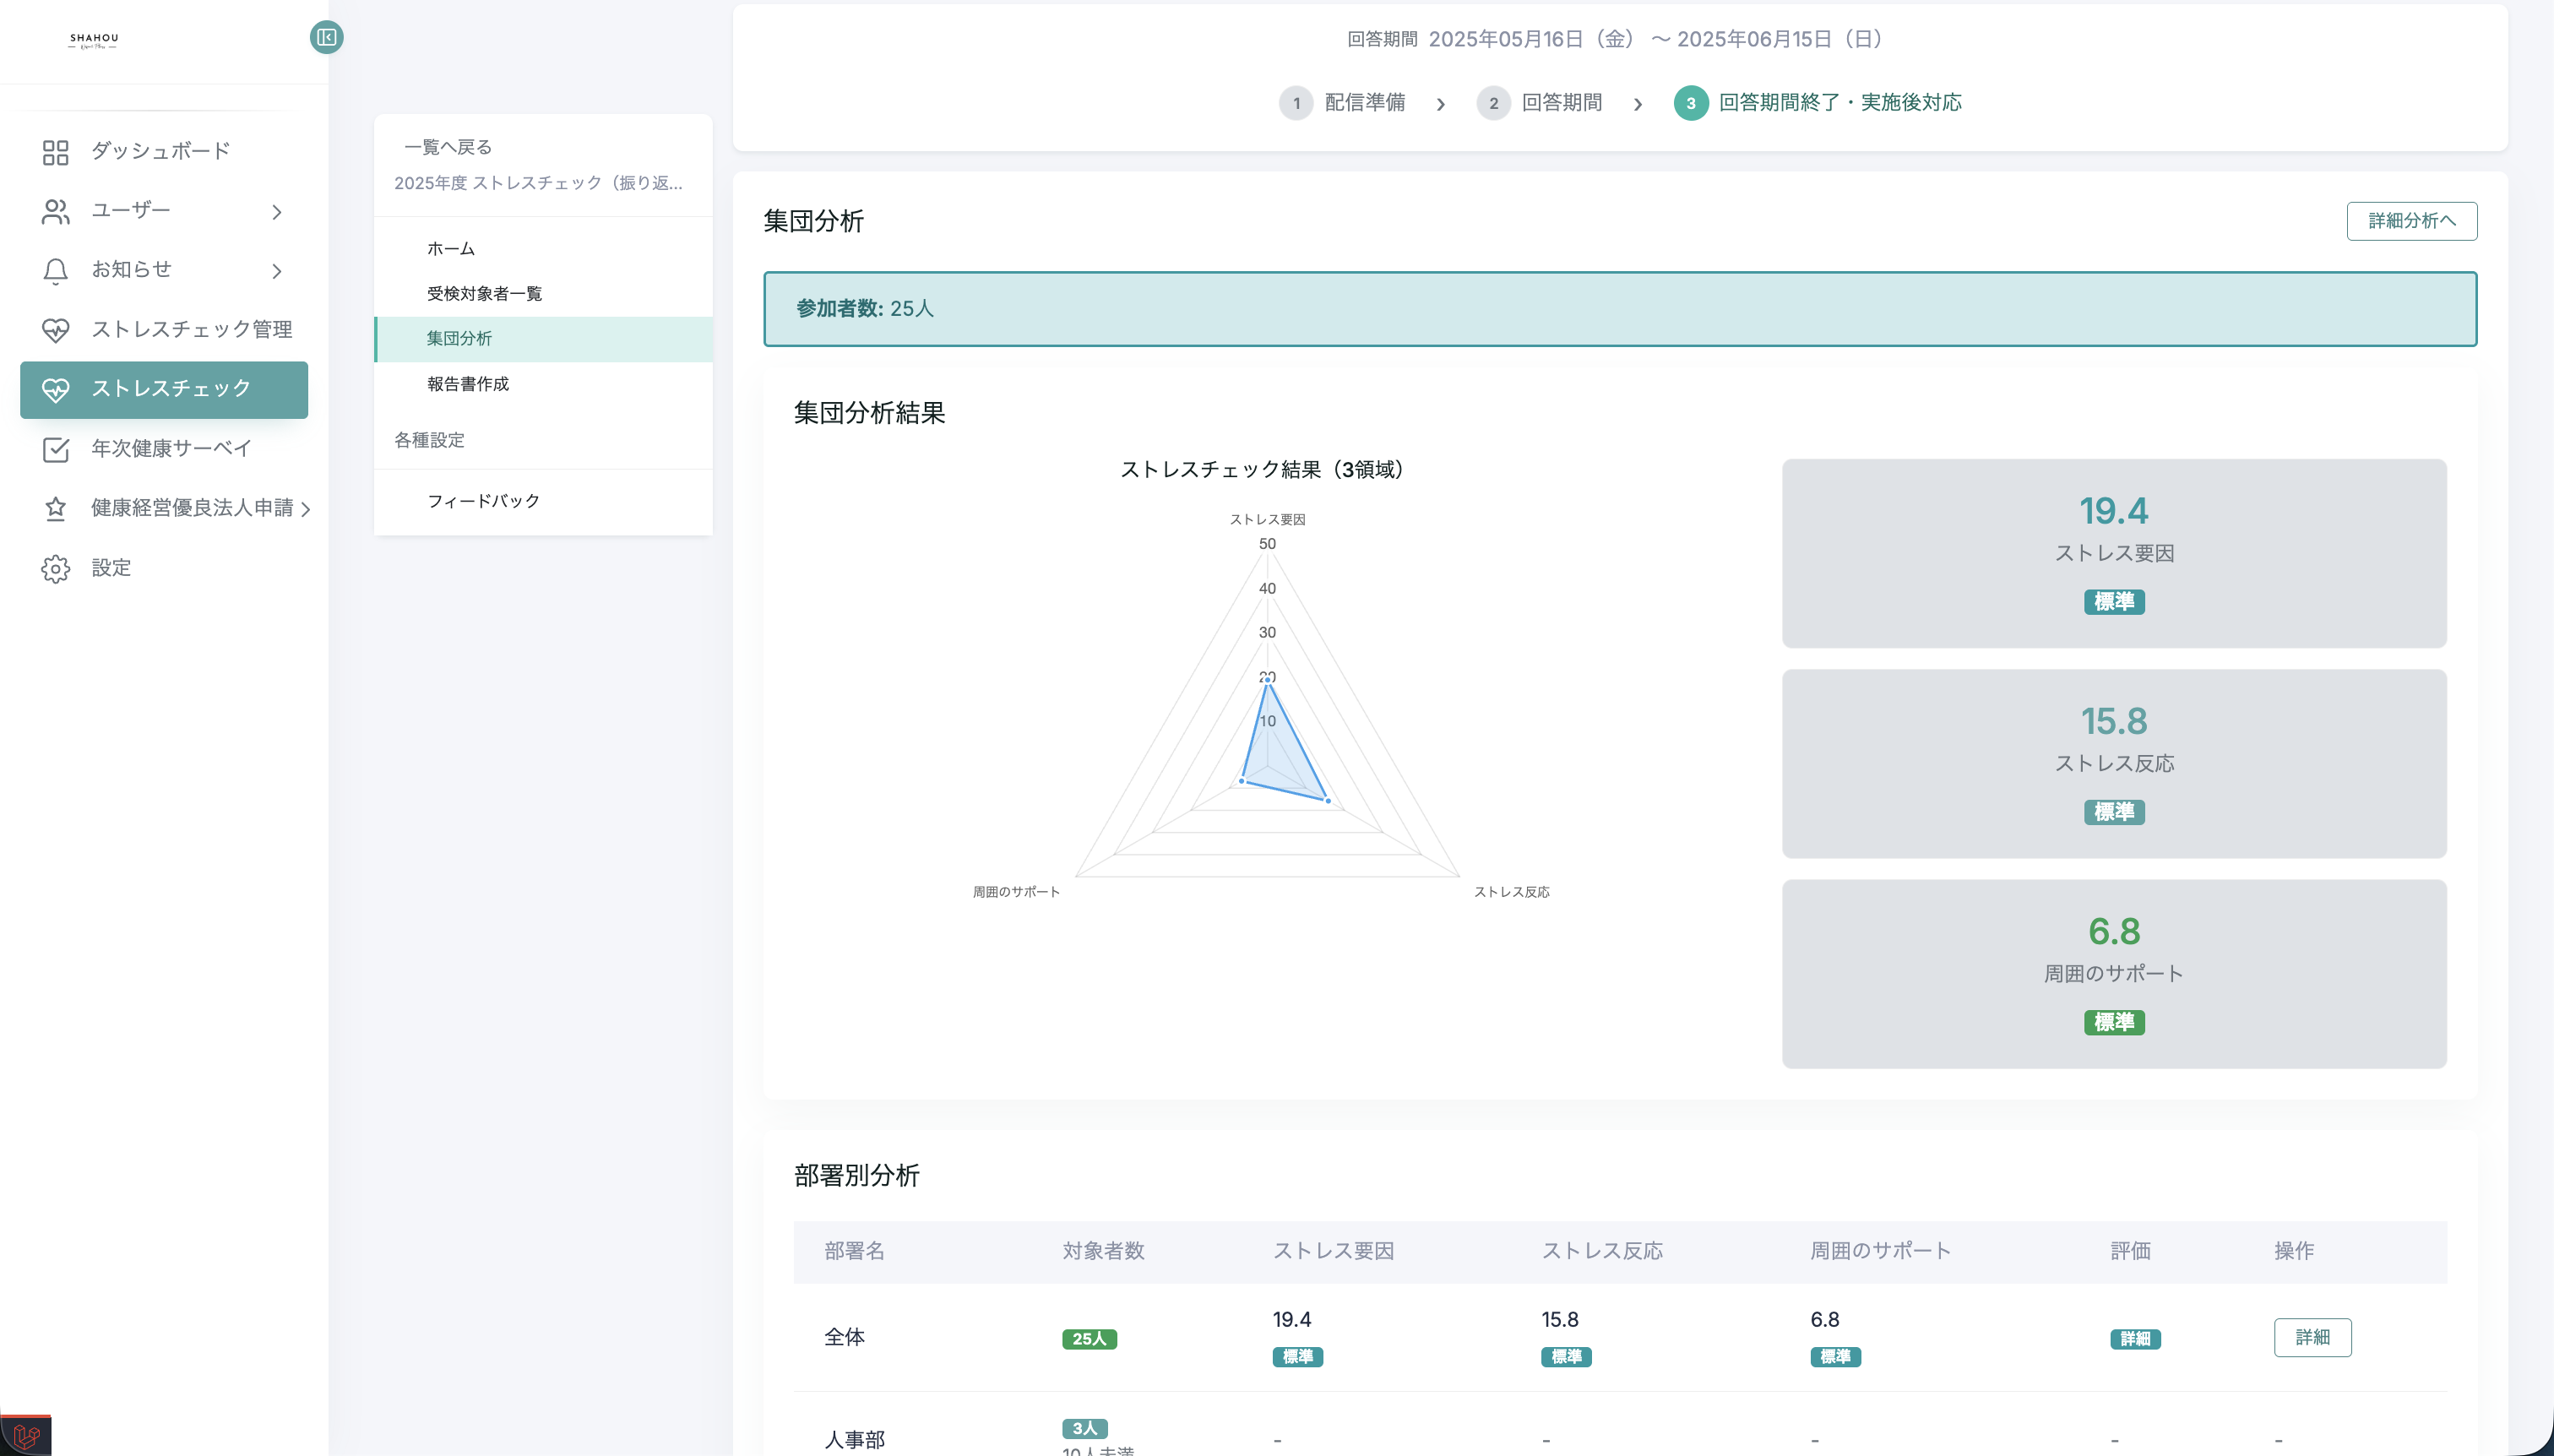Open ストレスチェック管理 in the sidebar

[x=164, y=329]
